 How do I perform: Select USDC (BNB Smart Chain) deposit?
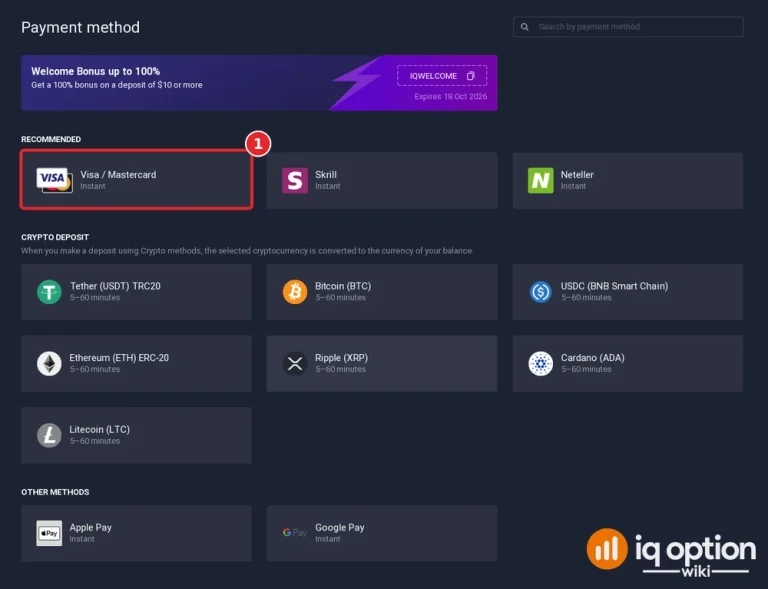coord(627,292)
